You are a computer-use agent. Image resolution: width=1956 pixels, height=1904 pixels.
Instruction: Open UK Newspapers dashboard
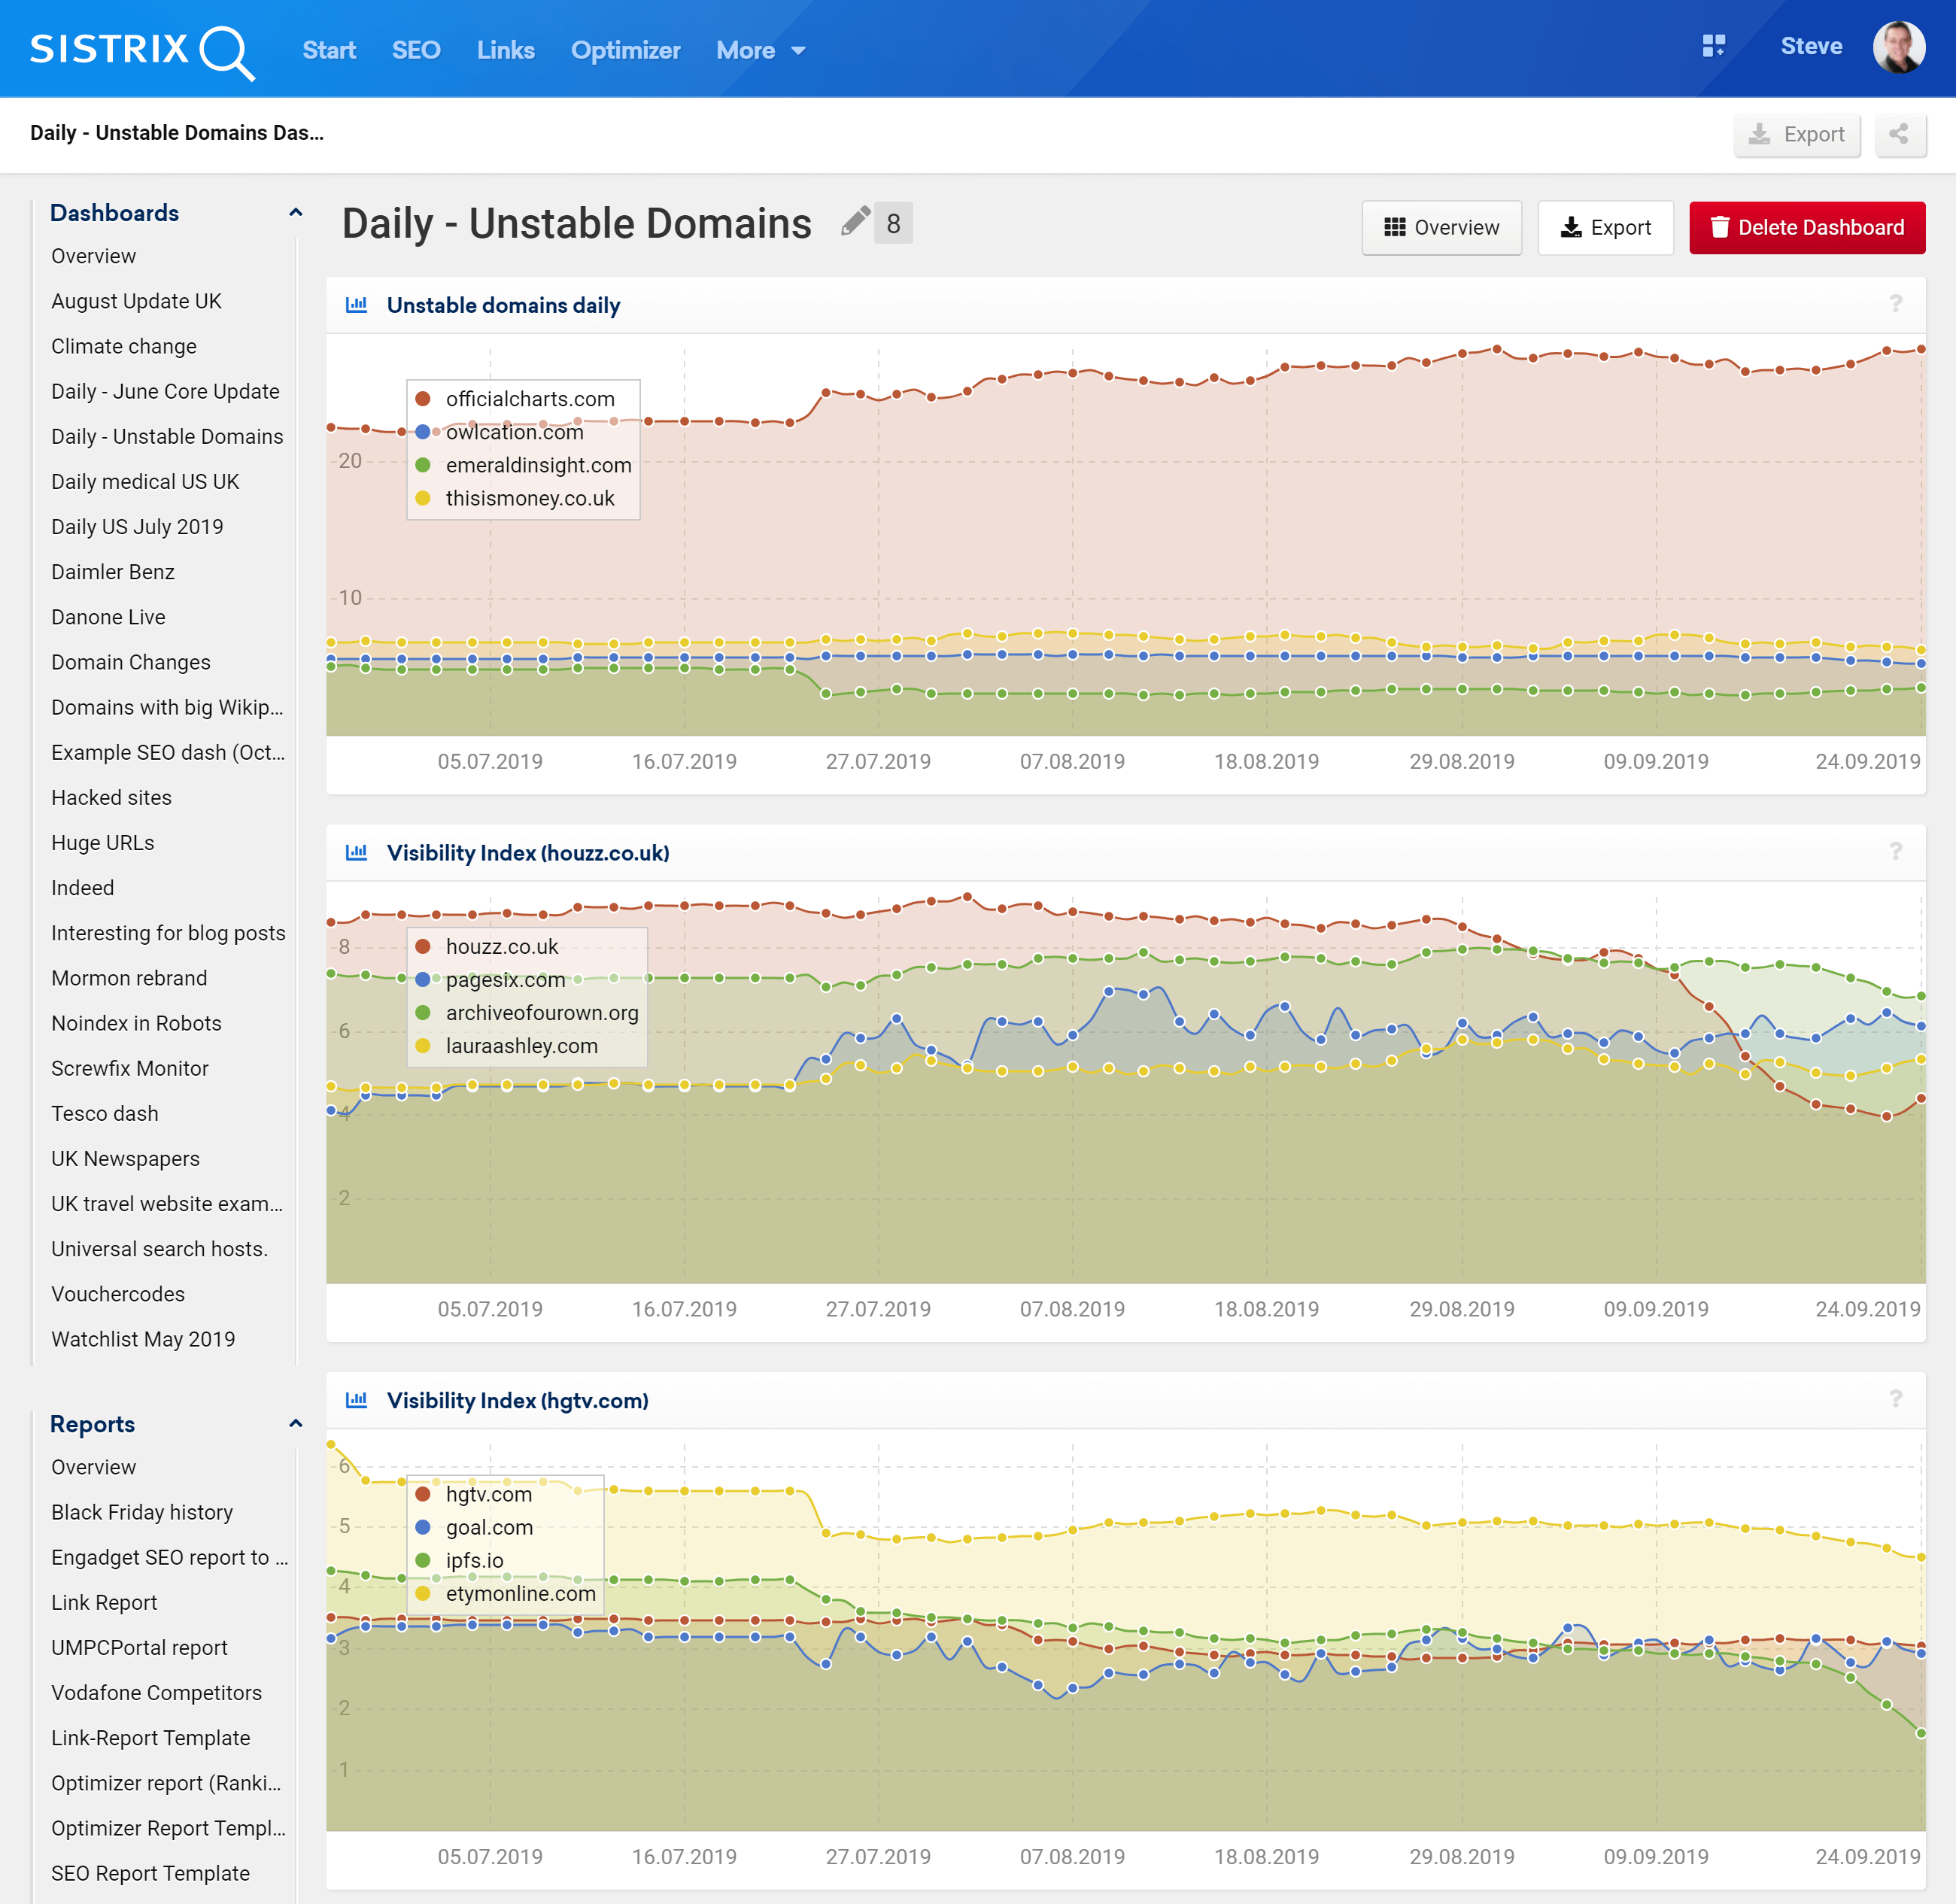click(125, 1158)
